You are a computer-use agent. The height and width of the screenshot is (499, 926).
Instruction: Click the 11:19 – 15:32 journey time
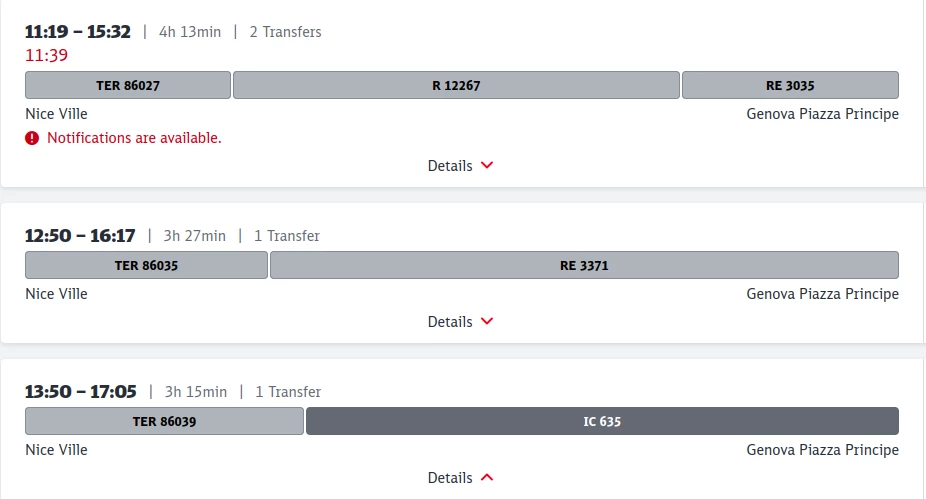(x=78, y=31)
